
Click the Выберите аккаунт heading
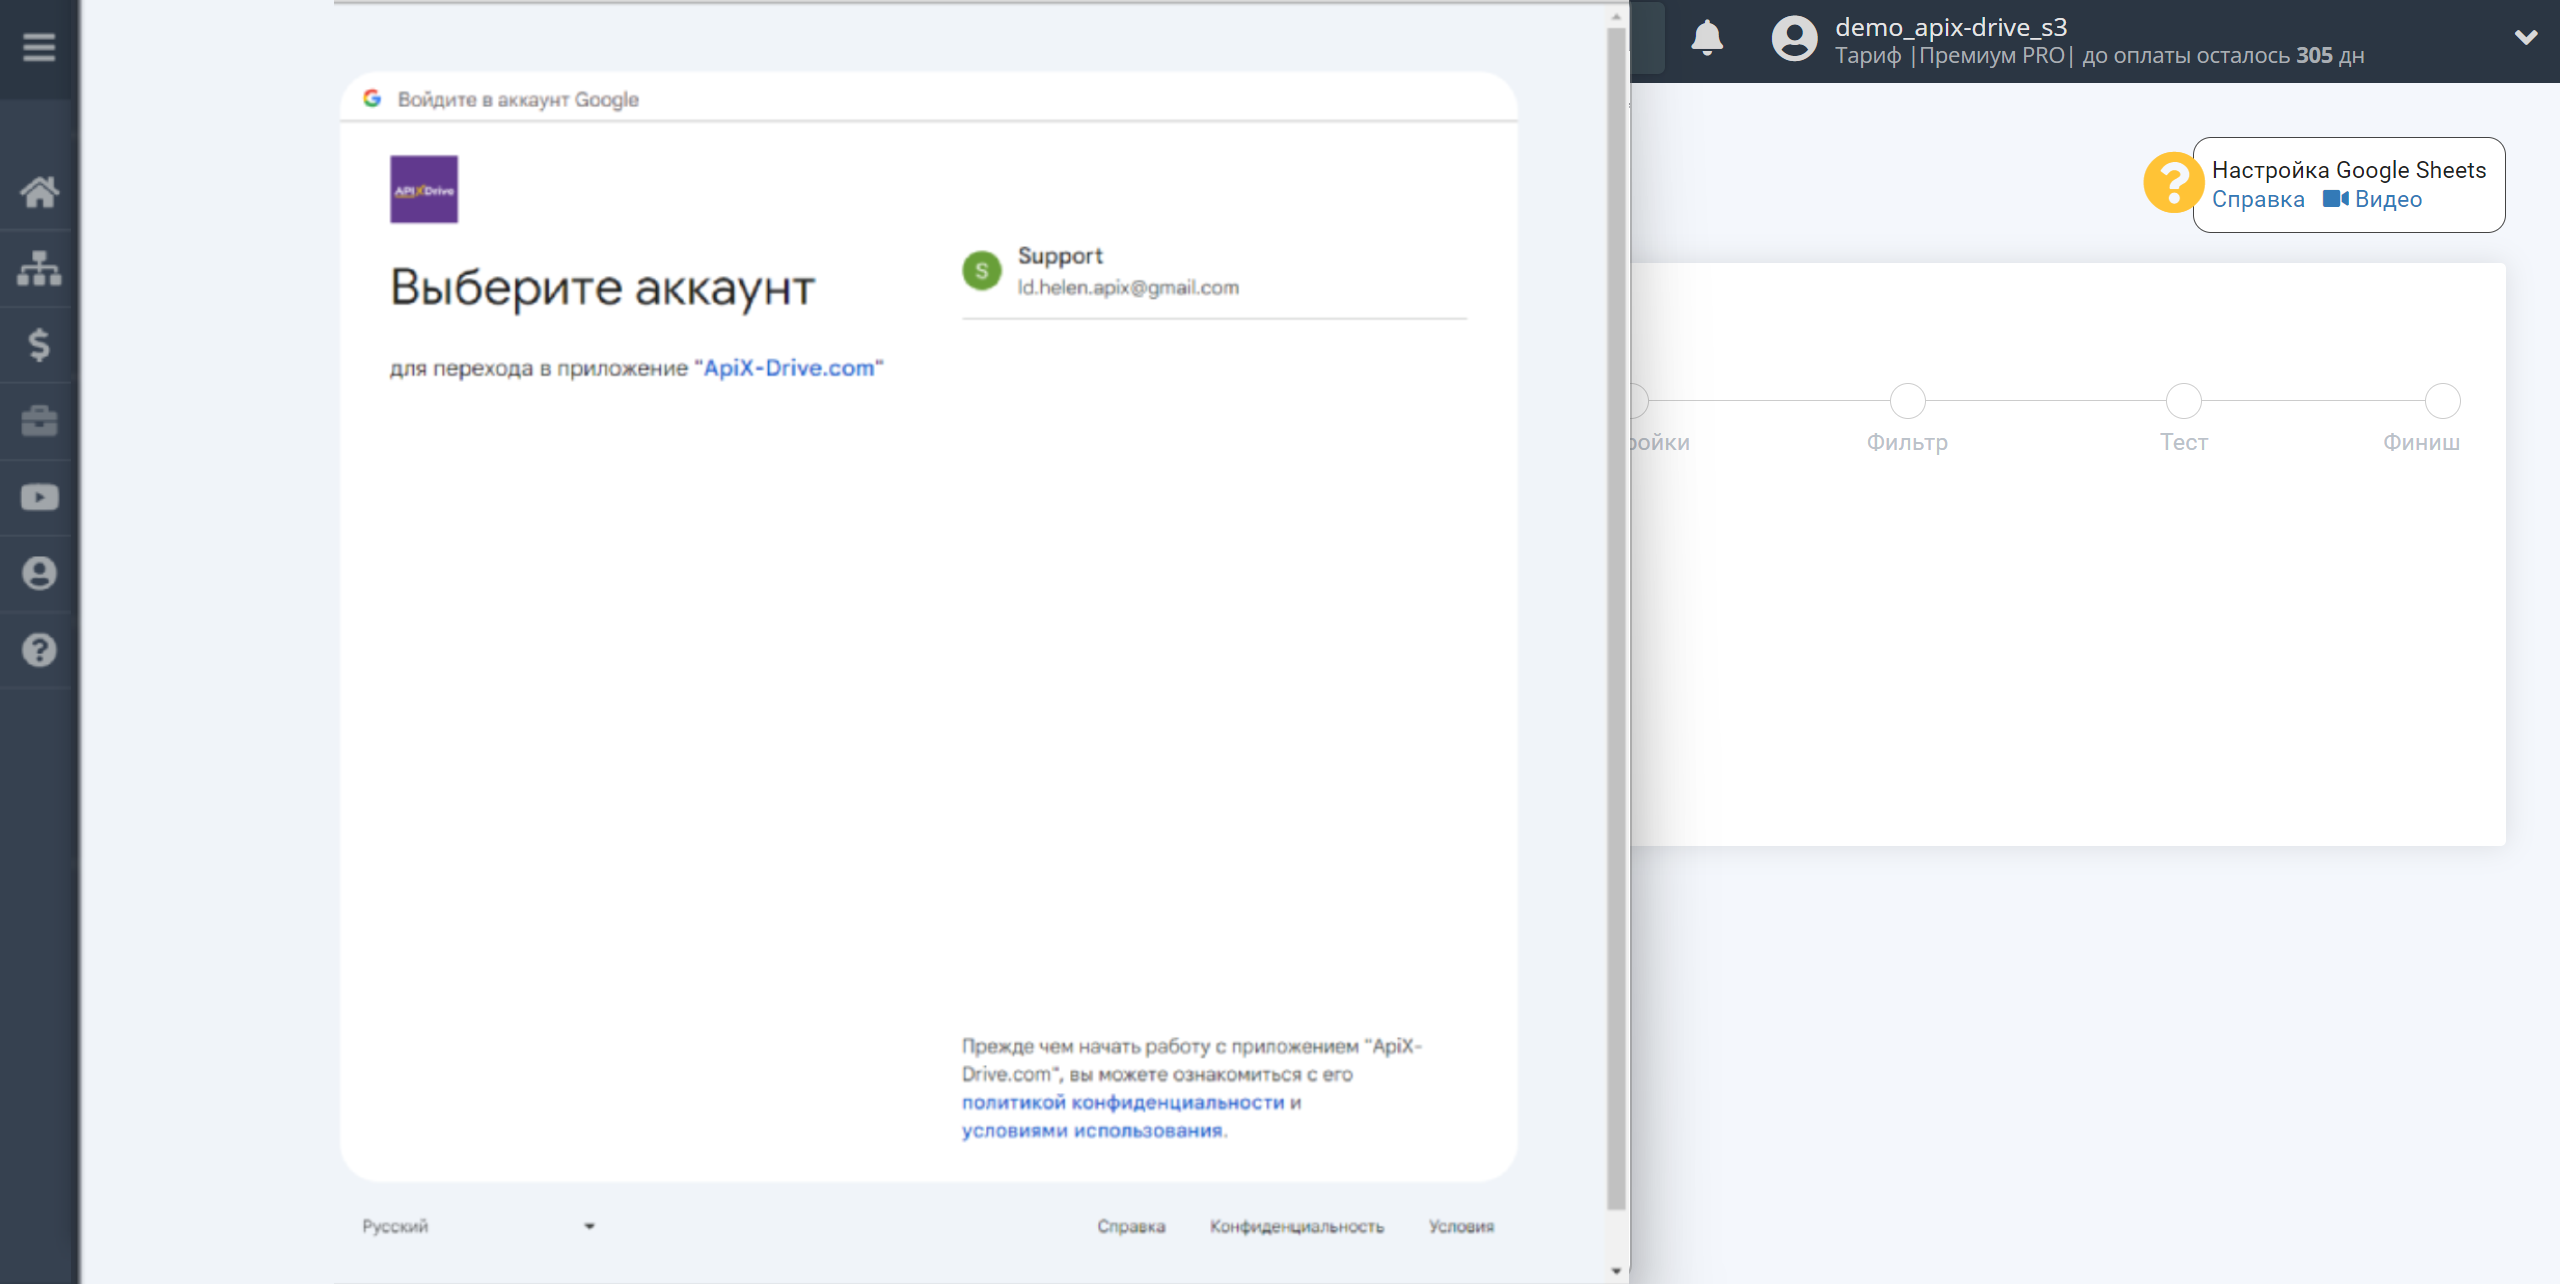click(602, 288)
